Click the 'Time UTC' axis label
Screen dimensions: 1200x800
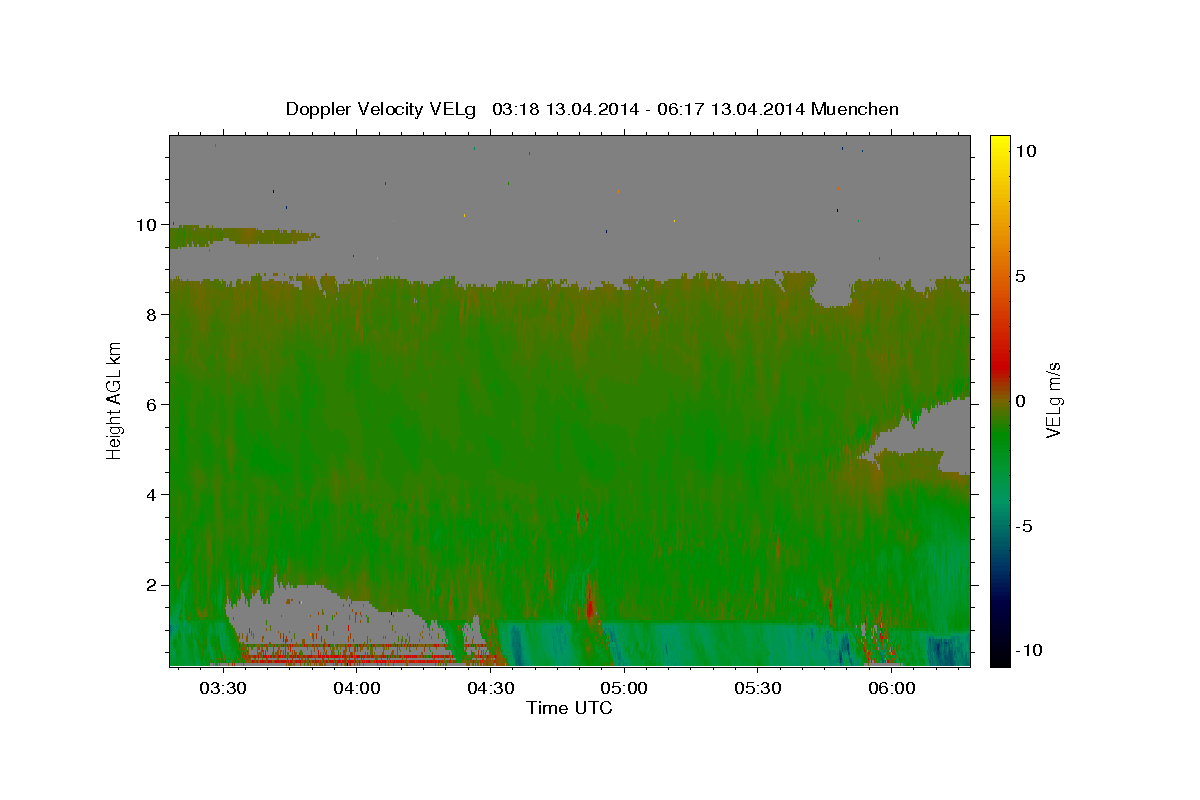coord(569,708)
